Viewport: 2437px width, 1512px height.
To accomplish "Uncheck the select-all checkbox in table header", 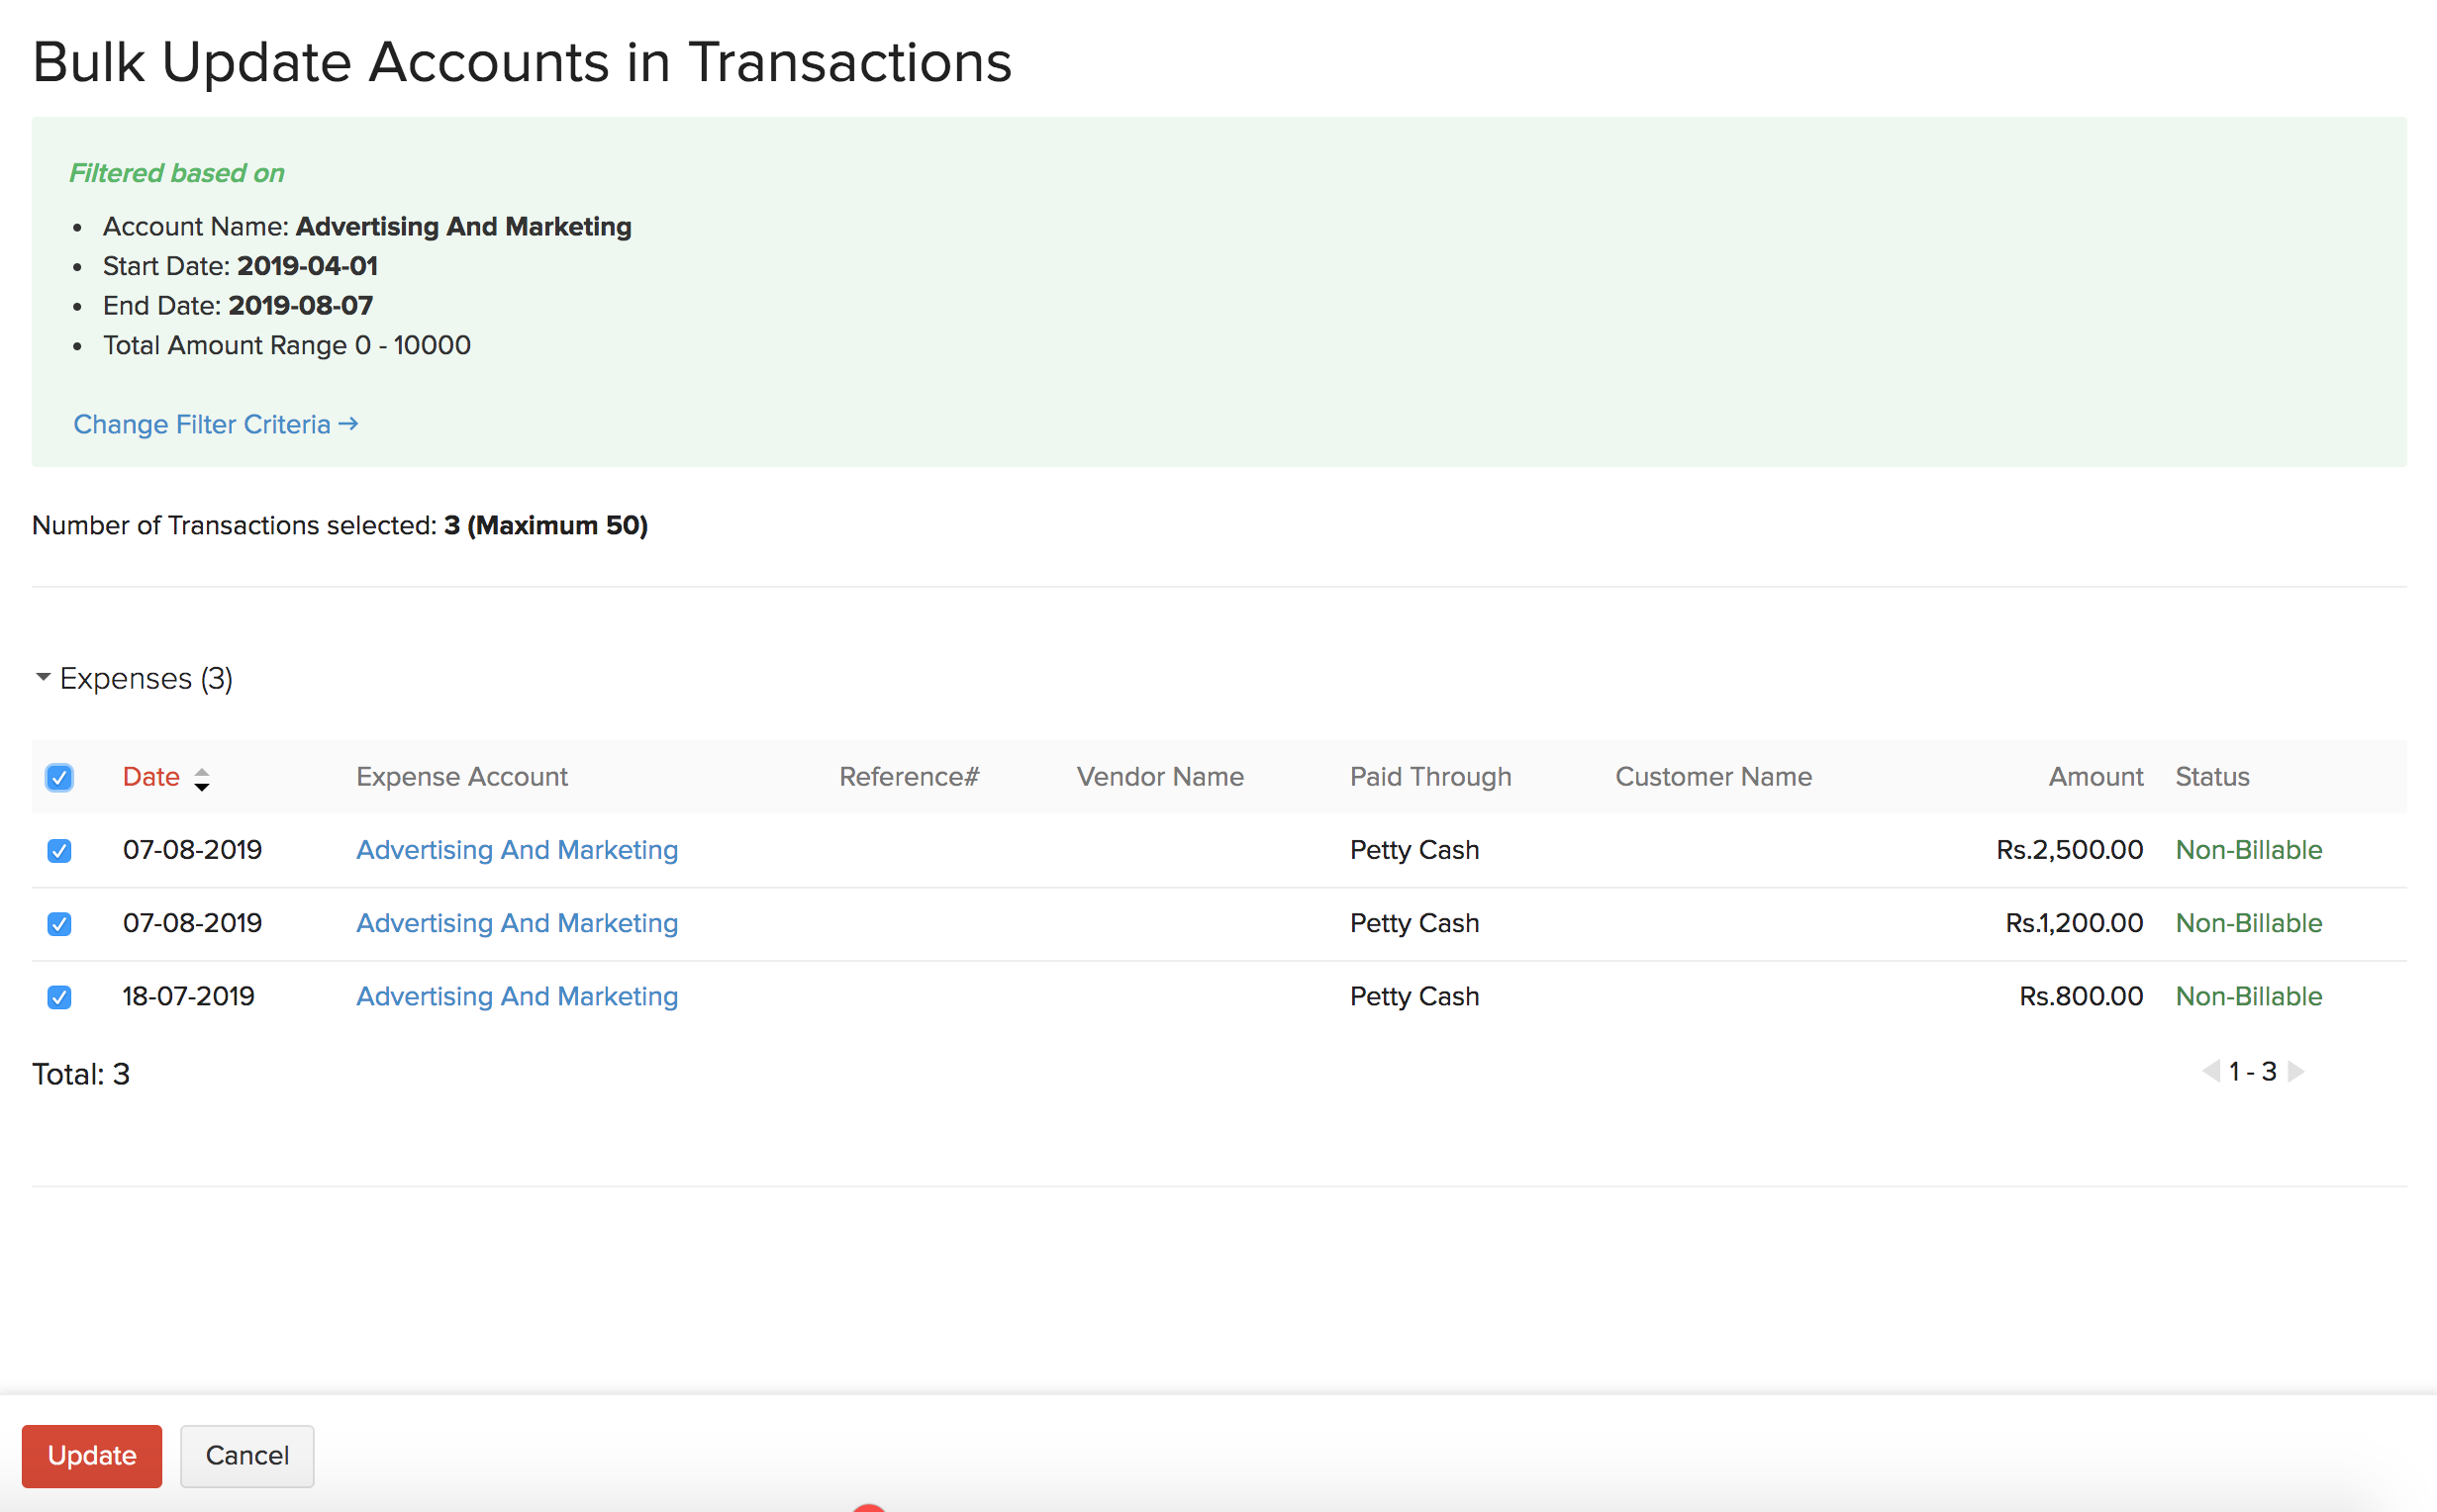I will (x=59, y=777).
